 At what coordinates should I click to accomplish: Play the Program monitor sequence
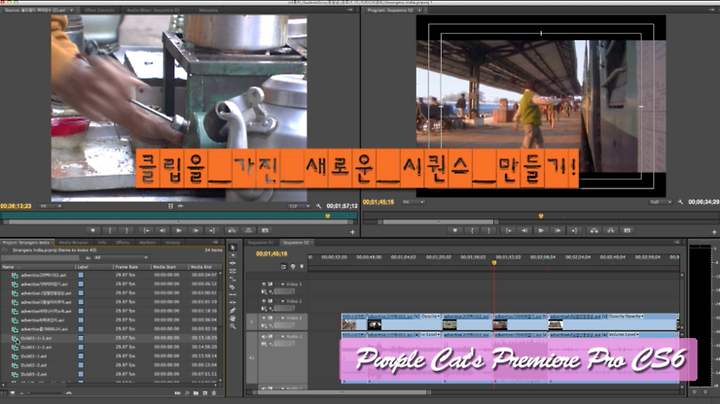(541, 230)
